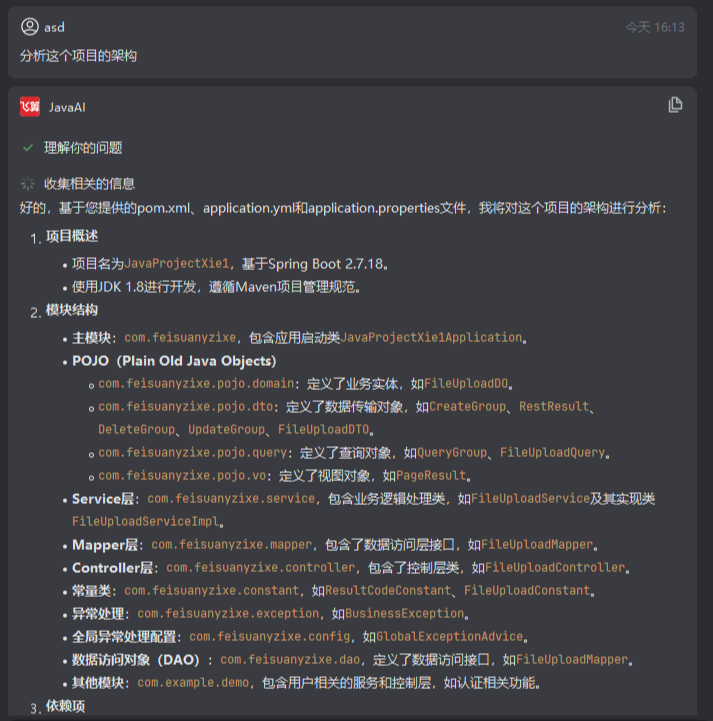
Task: Click the package com.feisuanyzixe.dao
Action: click(x=290, y=659)
